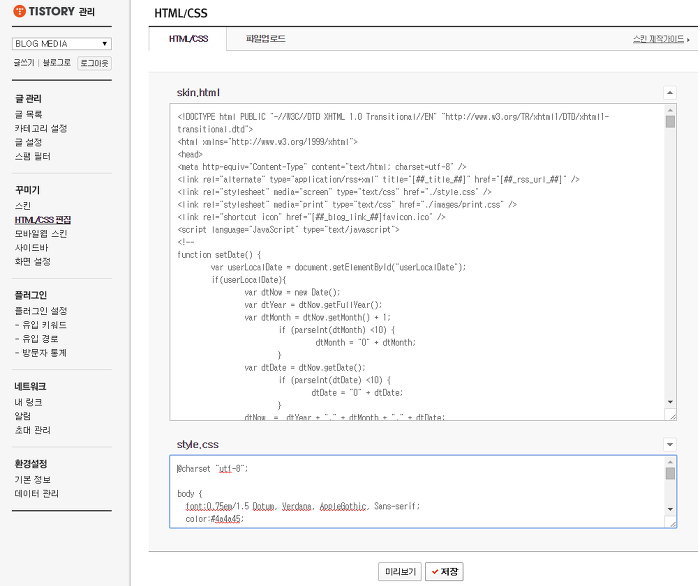
Task: Select 스킨 under 꾸미기
Action: point(23,206)
